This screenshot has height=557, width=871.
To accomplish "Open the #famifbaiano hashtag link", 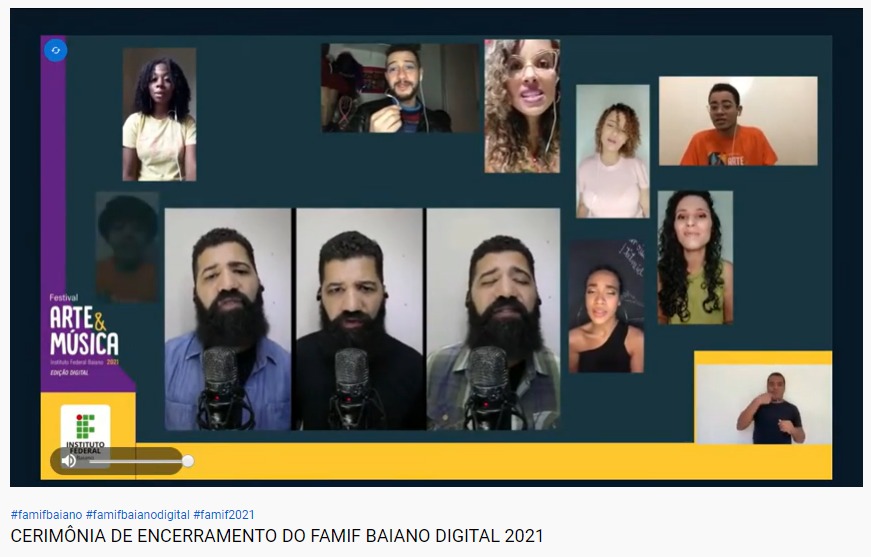I will pos(46,515).
